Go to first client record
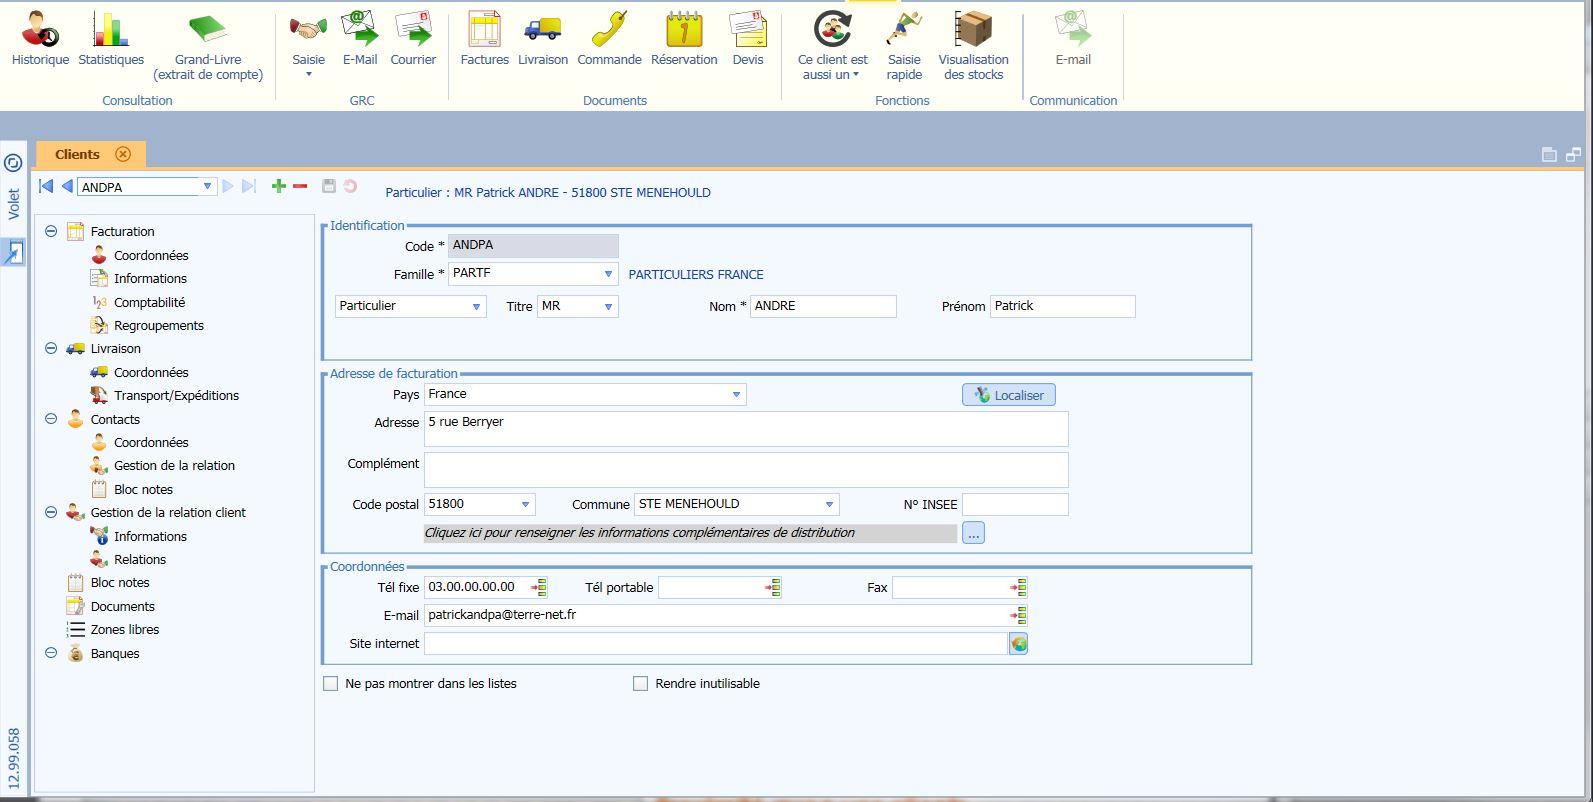This screenshot has width=1593, height=802. point(46,186)
